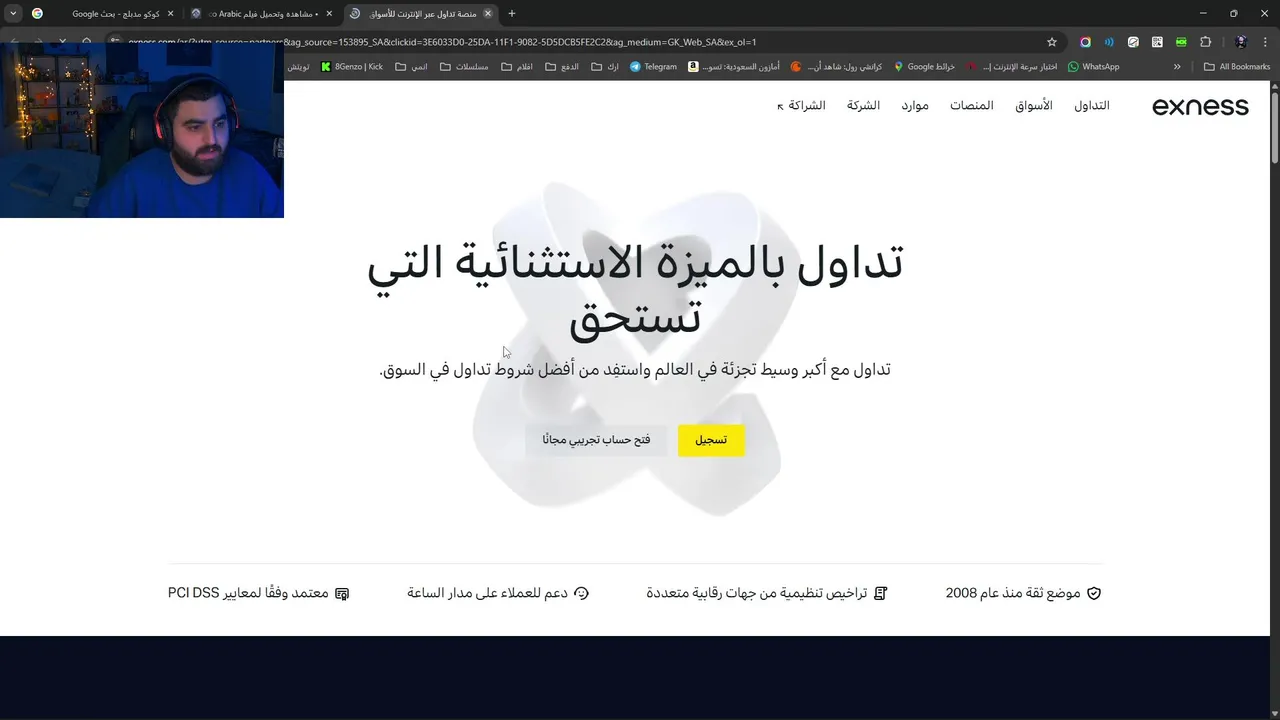Select the منصة تداول عبر الإنترنت tab
The width and height of the screenshot is (1280, 720).
pyautogui.click(x=420, y=14)
